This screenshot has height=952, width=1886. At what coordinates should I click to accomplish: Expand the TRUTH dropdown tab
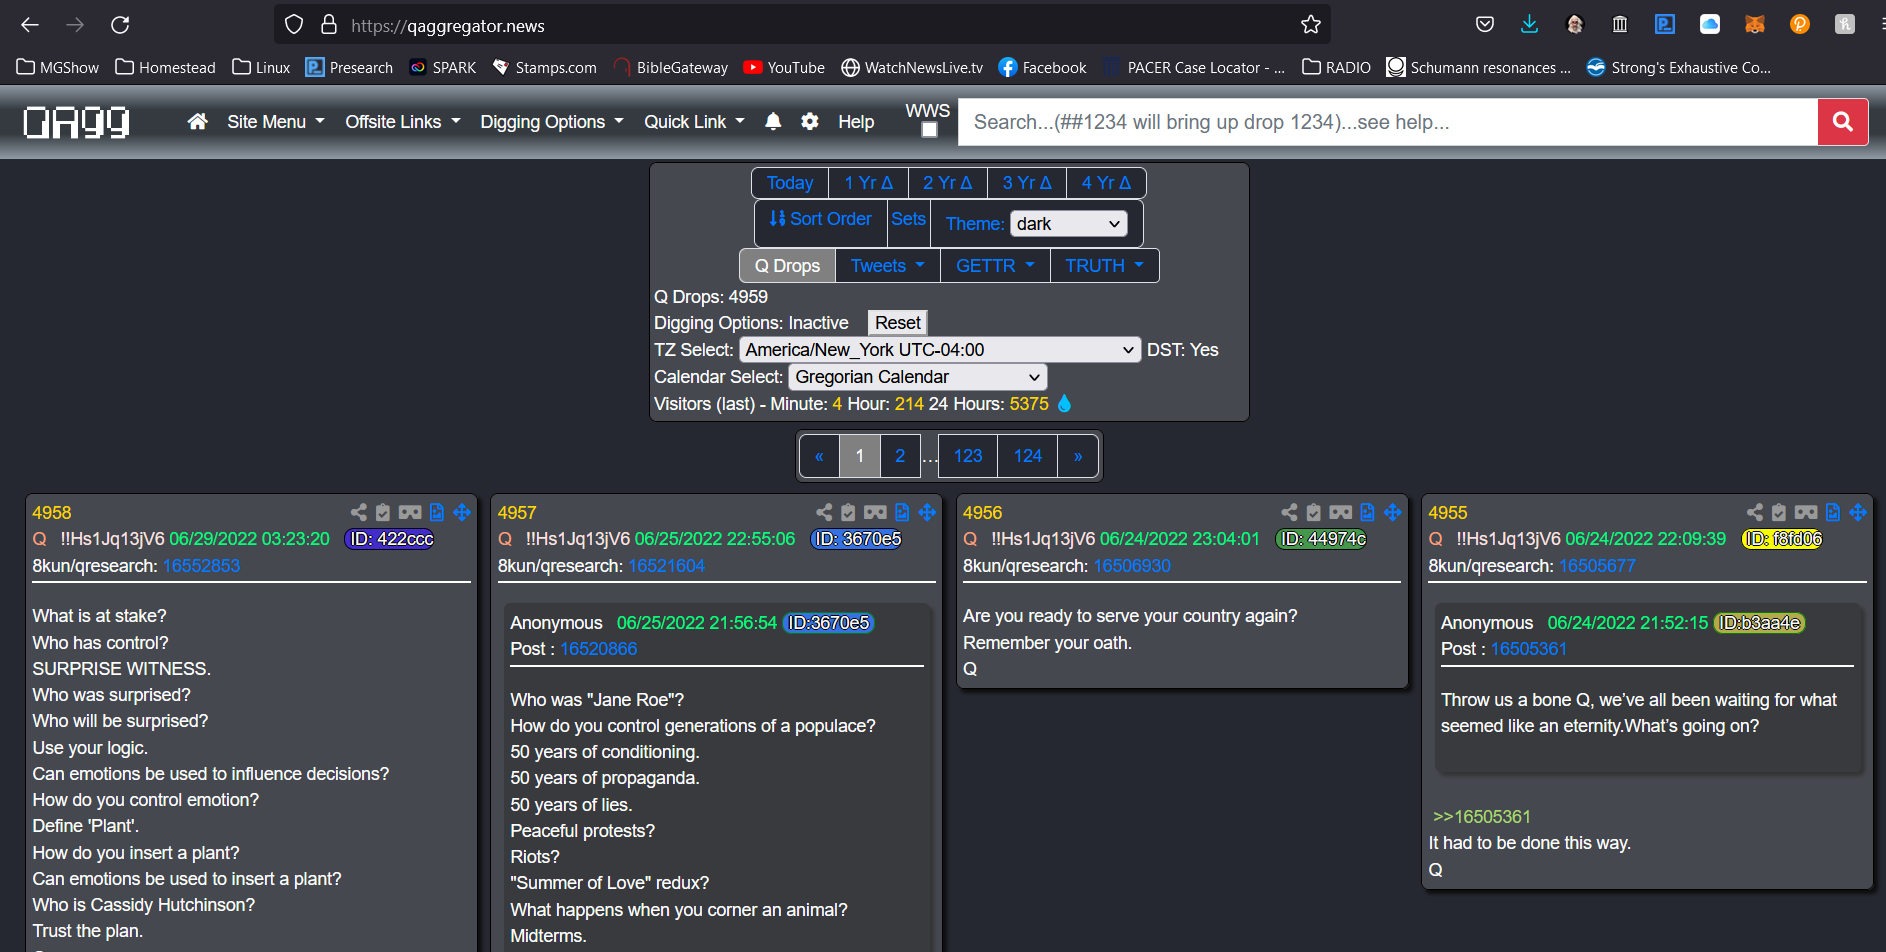1104,266
